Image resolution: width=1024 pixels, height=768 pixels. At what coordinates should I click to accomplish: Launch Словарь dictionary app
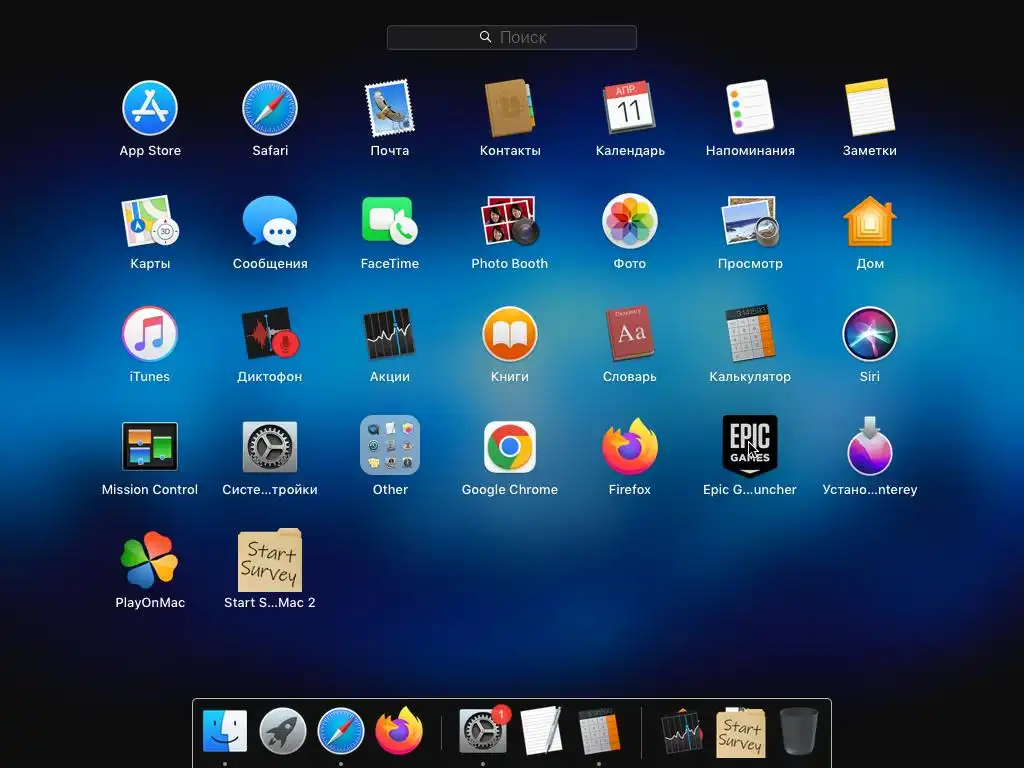tap(630, 334)
